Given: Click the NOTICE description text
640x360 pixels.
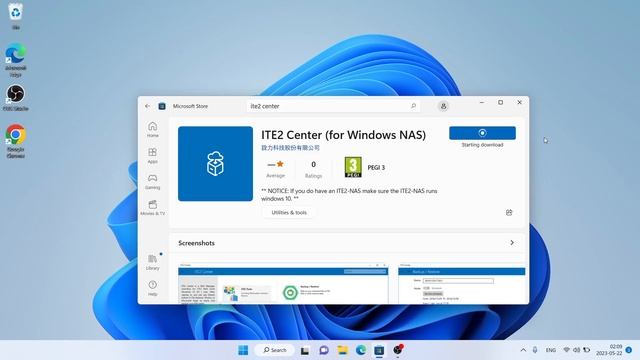Looking at the screenshot, I should click(349, 195).
